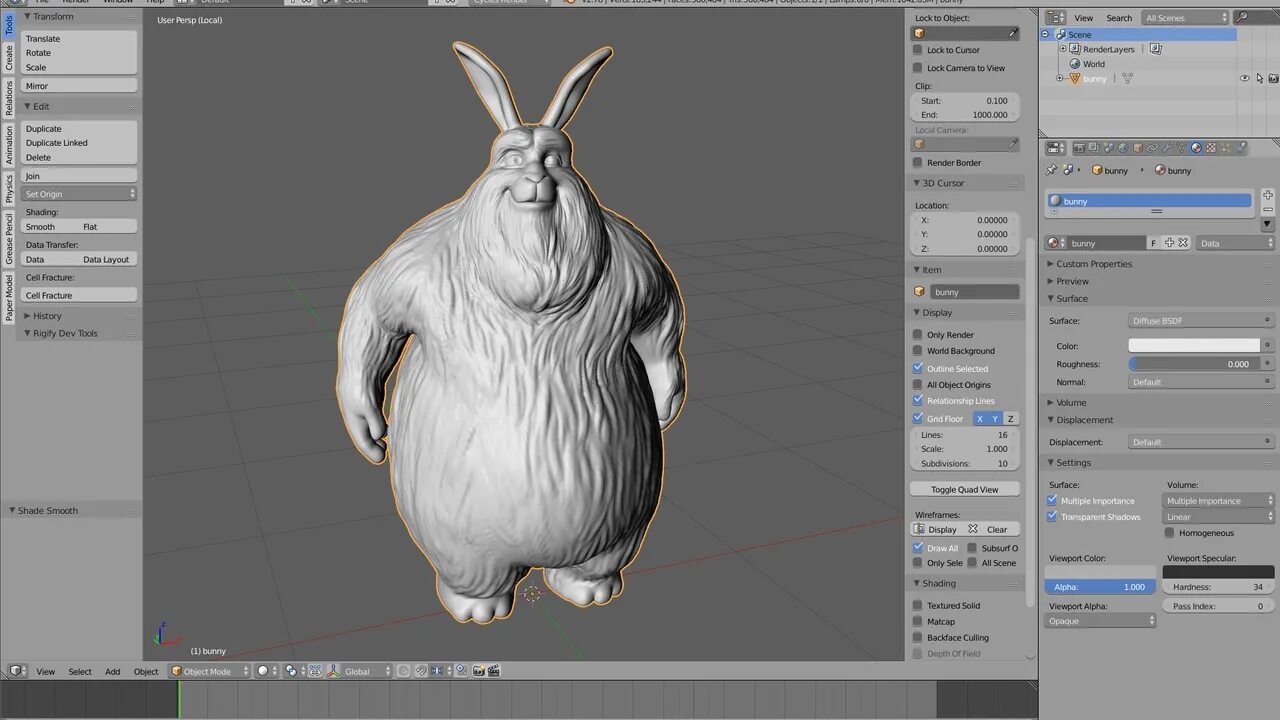The width and height of the screenshot is (1280, 720).
Task: Toggle the snap magnet icon
Action: tap(421, 671)
